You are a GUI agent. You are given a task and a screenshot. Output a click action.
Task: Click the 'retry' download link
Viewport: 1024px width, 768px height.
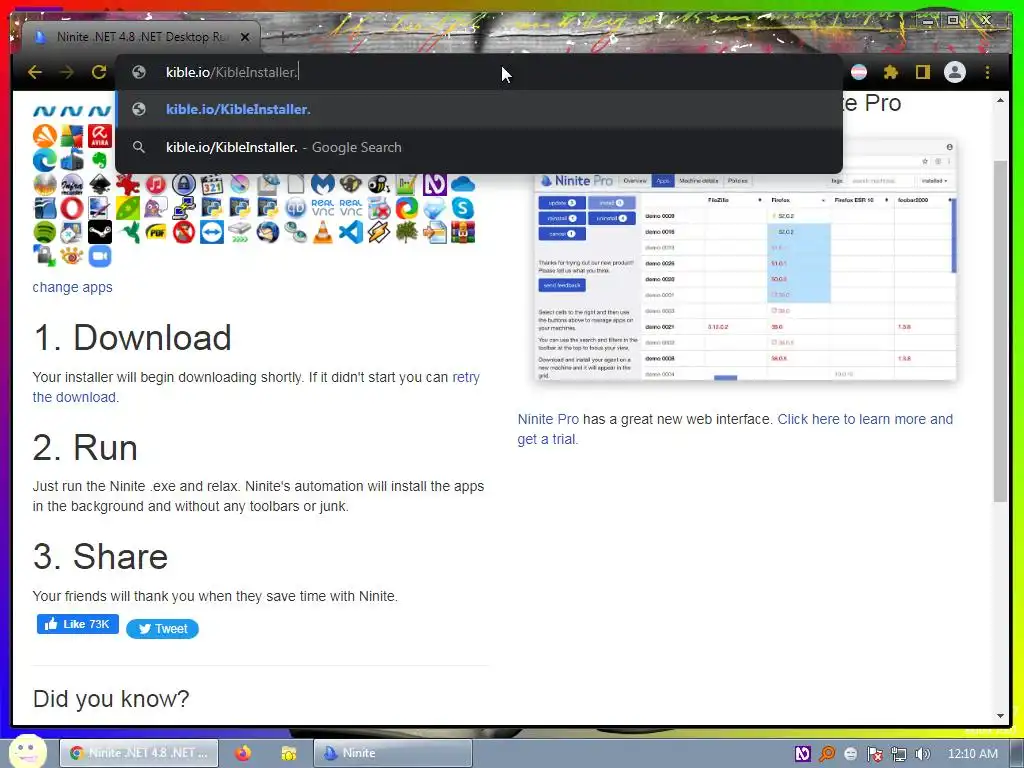[x=466, y=377]
